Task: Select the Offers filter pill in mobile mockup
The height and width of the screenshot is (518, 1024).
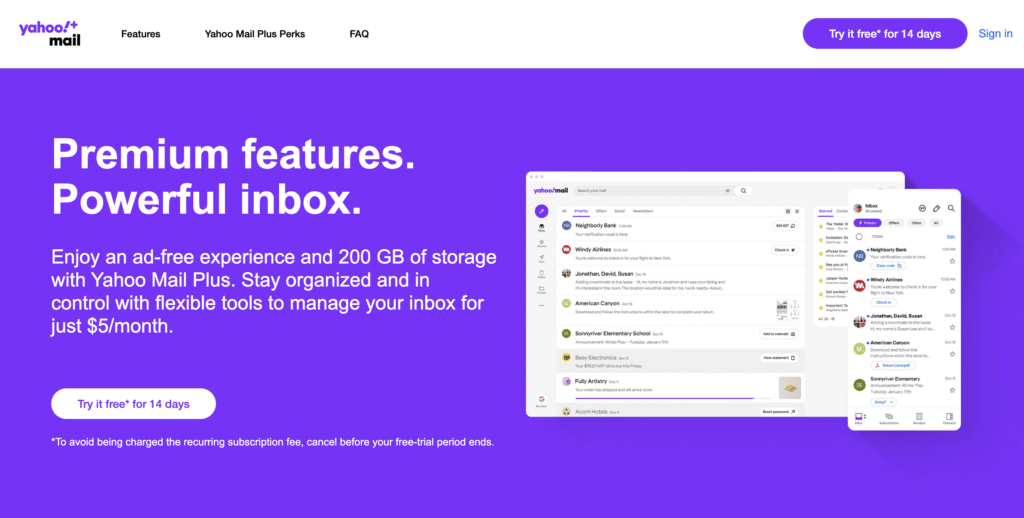Action: (x=894, y=223)
